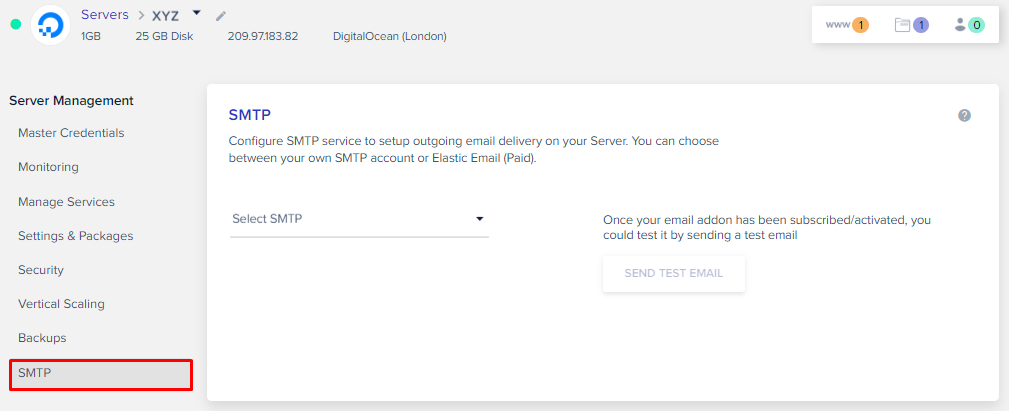Open Master Credentials section
Screen dimensions: 1009x411
tap(71, 133)
